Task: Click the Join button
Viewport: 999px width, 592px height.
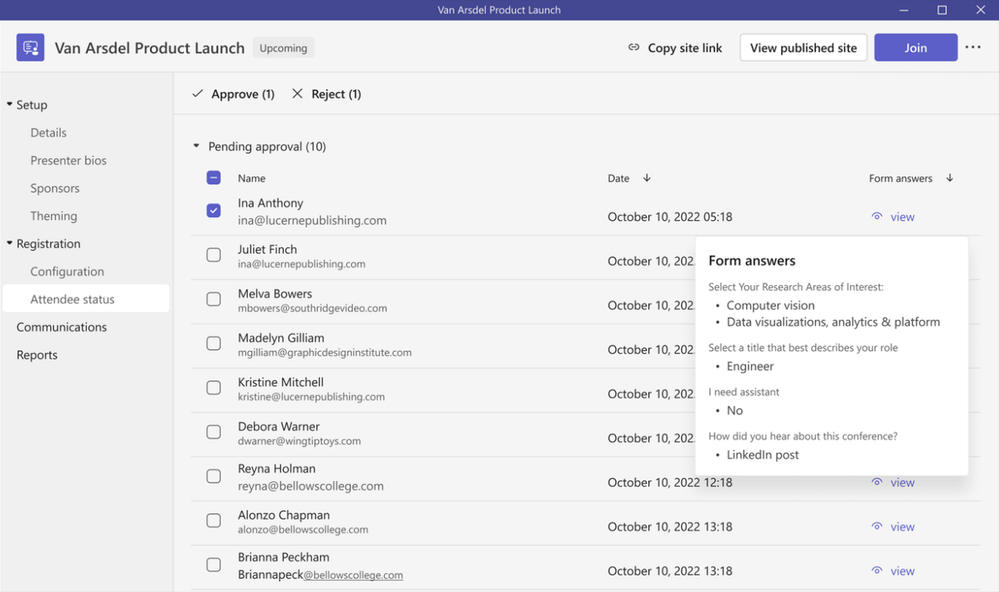Action: coord(916,48)
